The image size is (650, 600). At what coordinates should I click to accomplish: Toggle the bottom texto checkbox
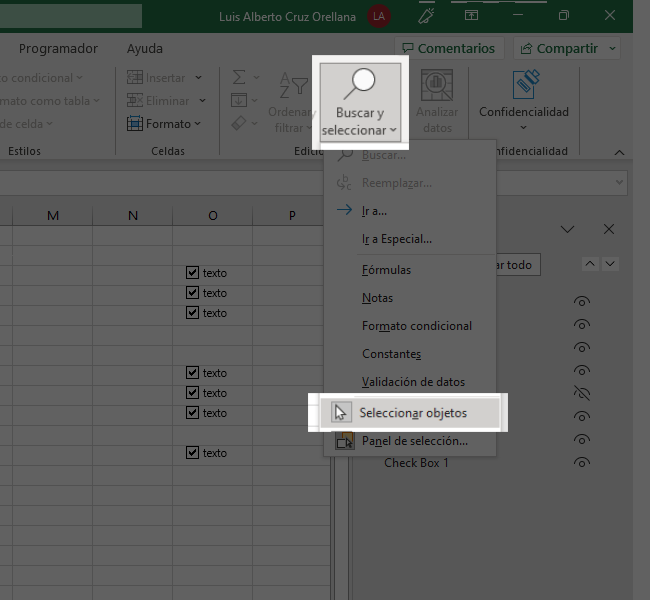[192, 452]
